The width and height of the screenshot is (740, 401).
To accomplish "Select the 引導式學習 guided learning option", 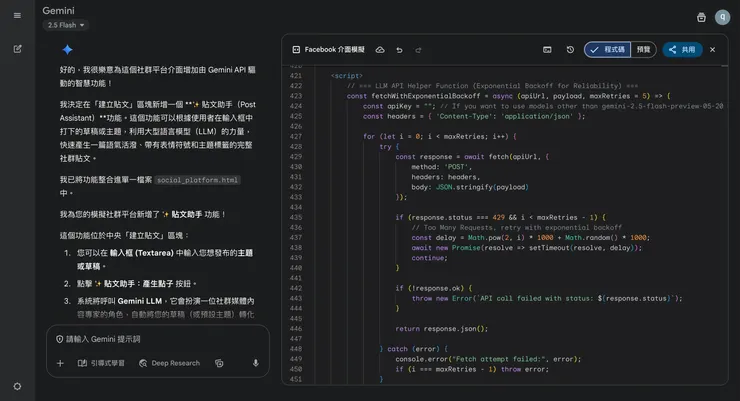I will click(101, 363).
